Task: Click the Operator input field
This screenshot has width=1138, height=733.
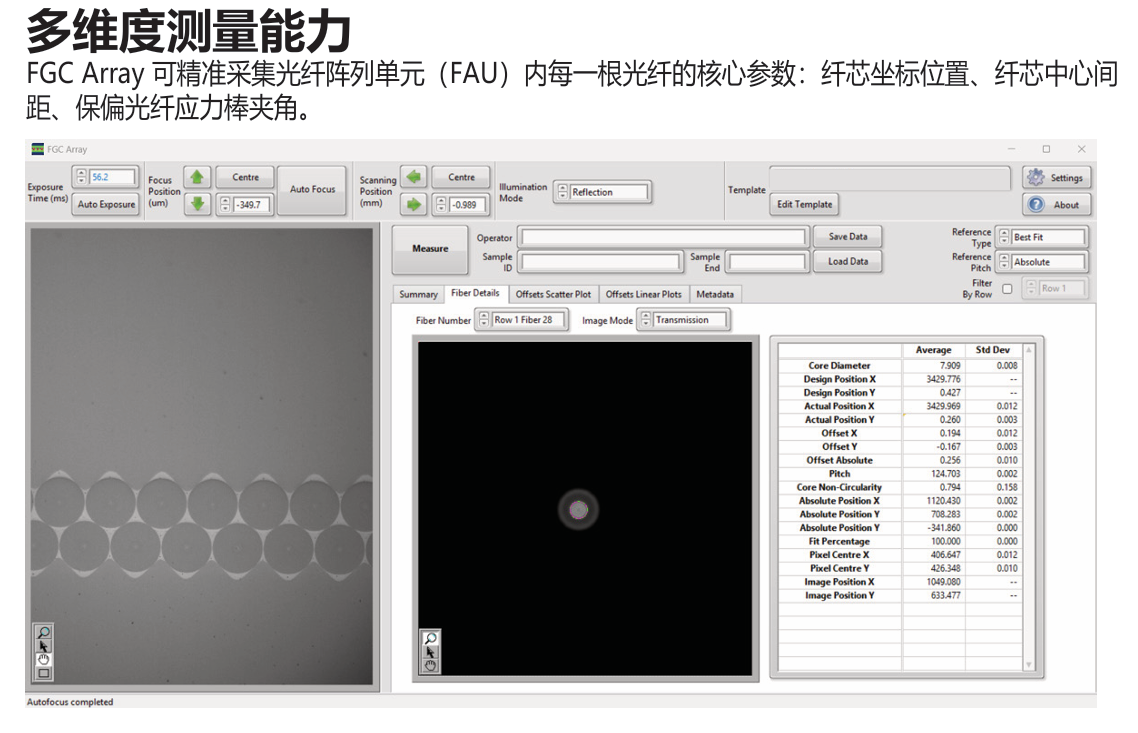Action: 663,237
